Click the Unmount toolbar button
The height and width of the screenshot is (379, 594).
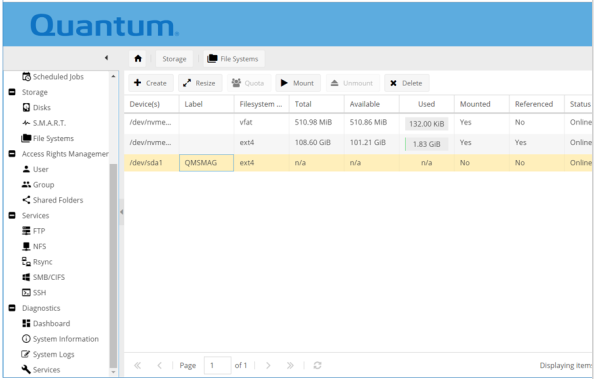click(x=352, y=83)
